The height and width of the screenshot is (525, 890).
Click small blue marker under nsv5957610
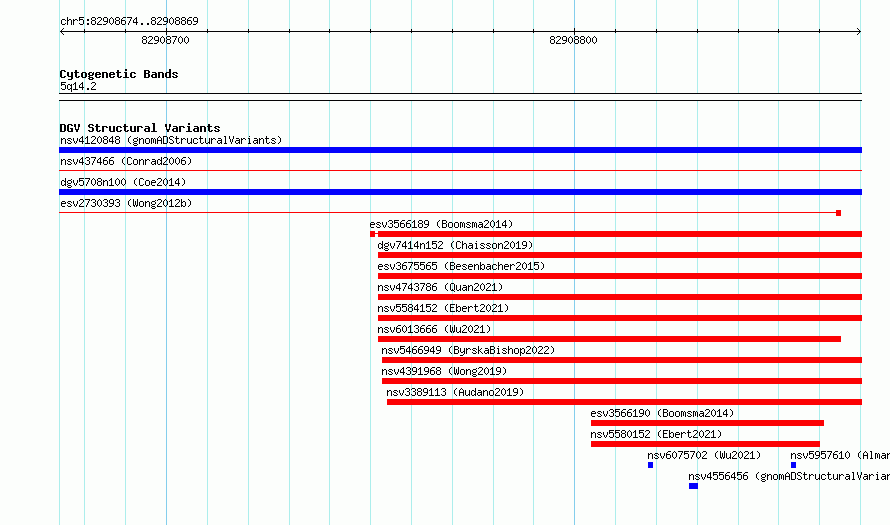pos(794,465)
